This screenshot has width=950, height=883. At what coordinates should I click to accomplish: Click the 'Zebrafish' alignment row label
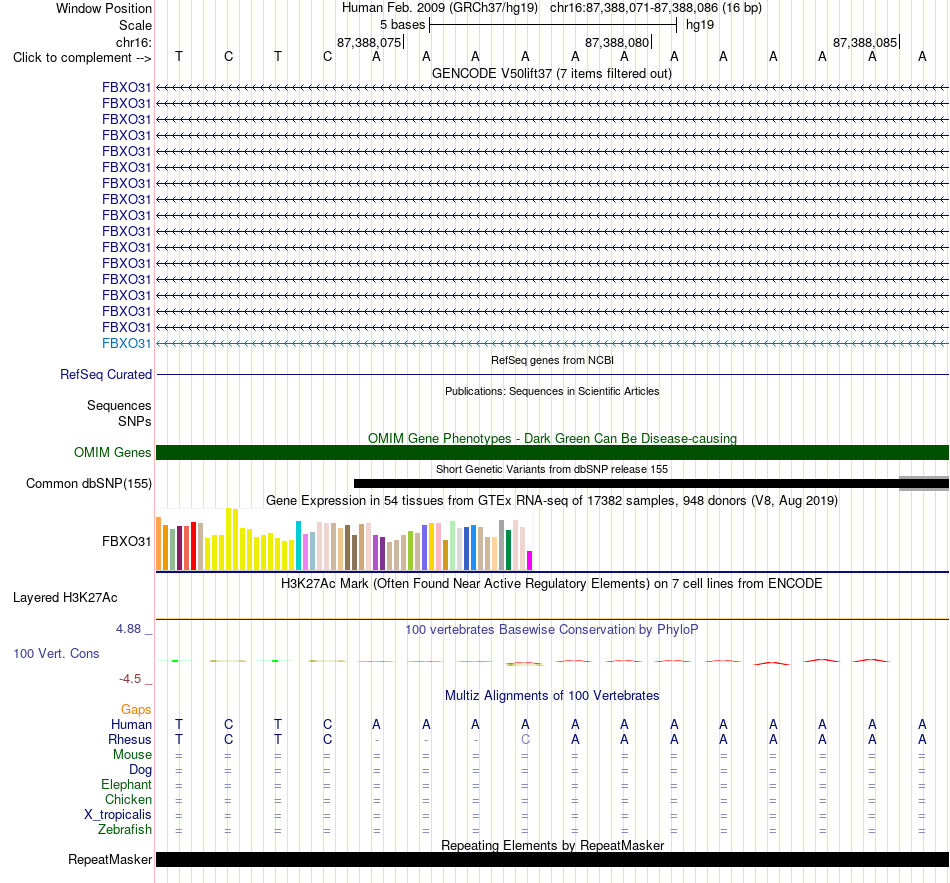(125, 830)
